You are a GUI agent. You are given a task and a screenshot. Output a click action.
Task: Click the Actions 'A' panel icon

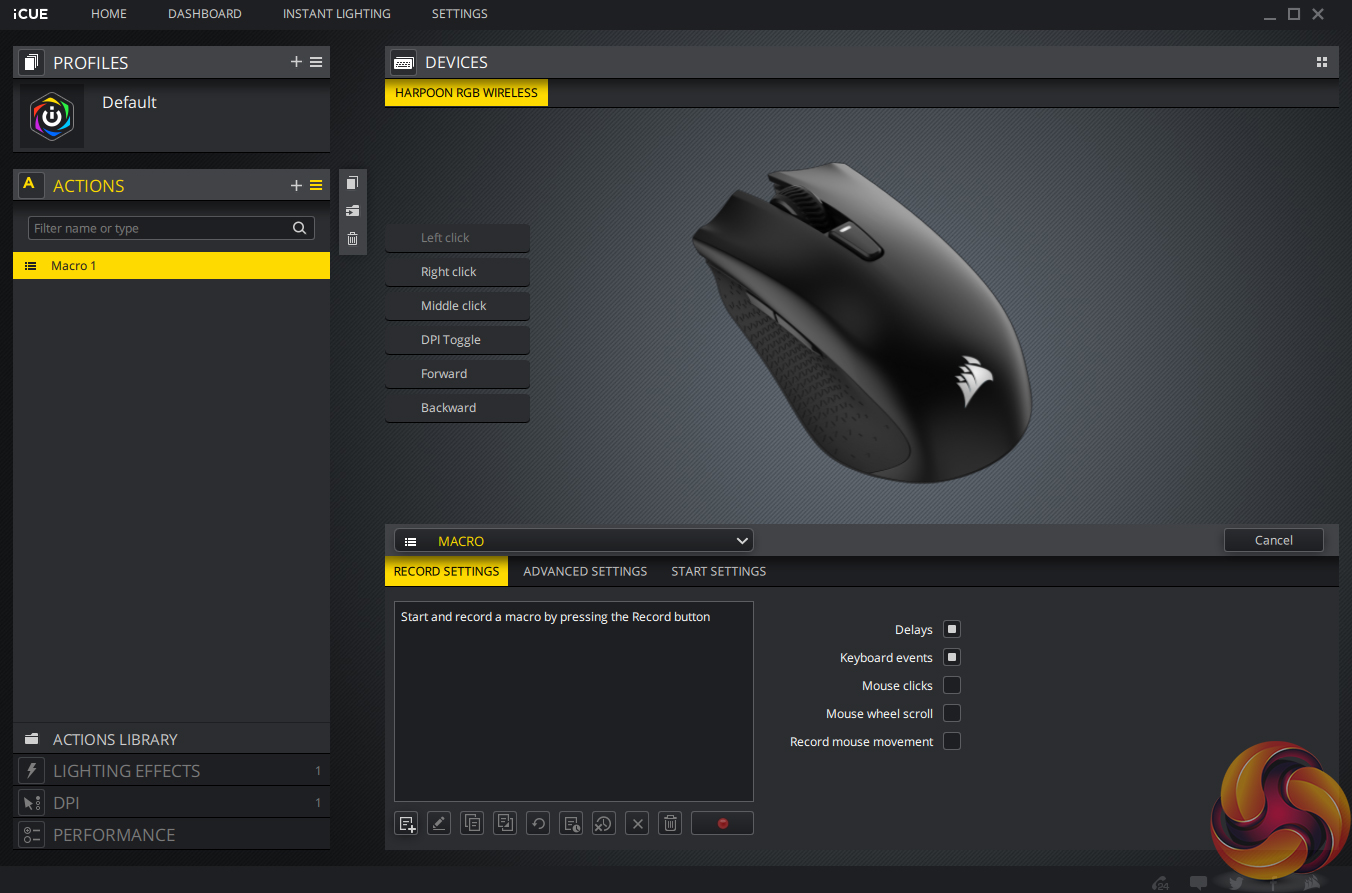click(x=30, y=184)
